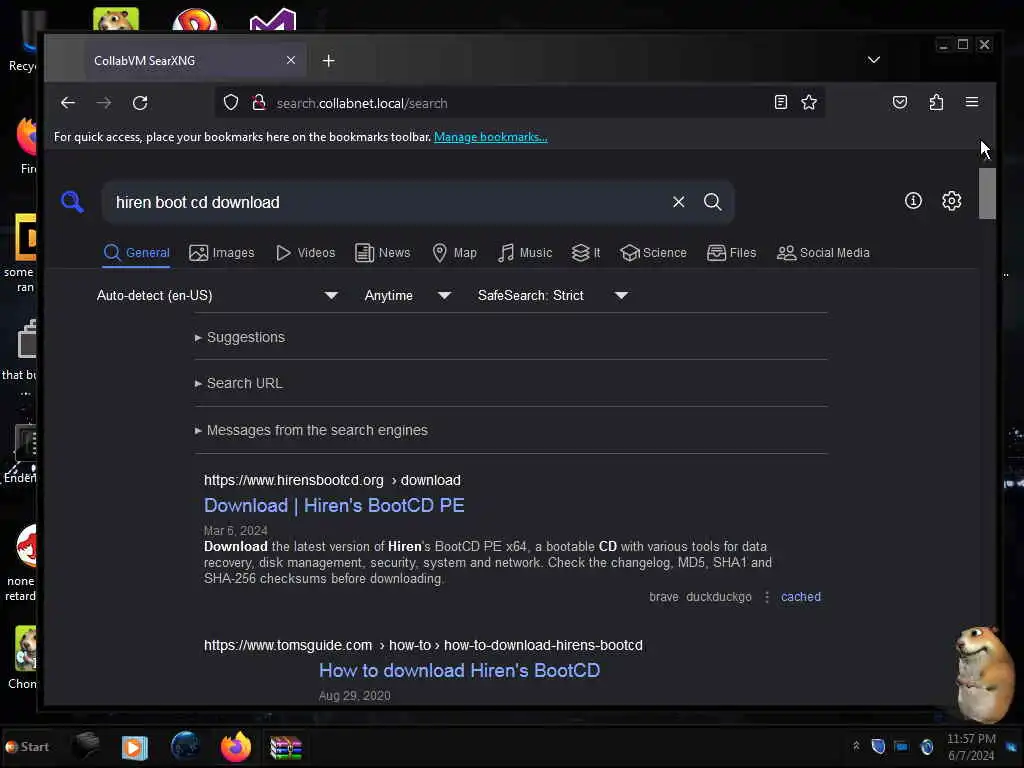1024x768 pixels.
Task: Open the SearXNG about info icon
Action: click(x=913, y=200)
